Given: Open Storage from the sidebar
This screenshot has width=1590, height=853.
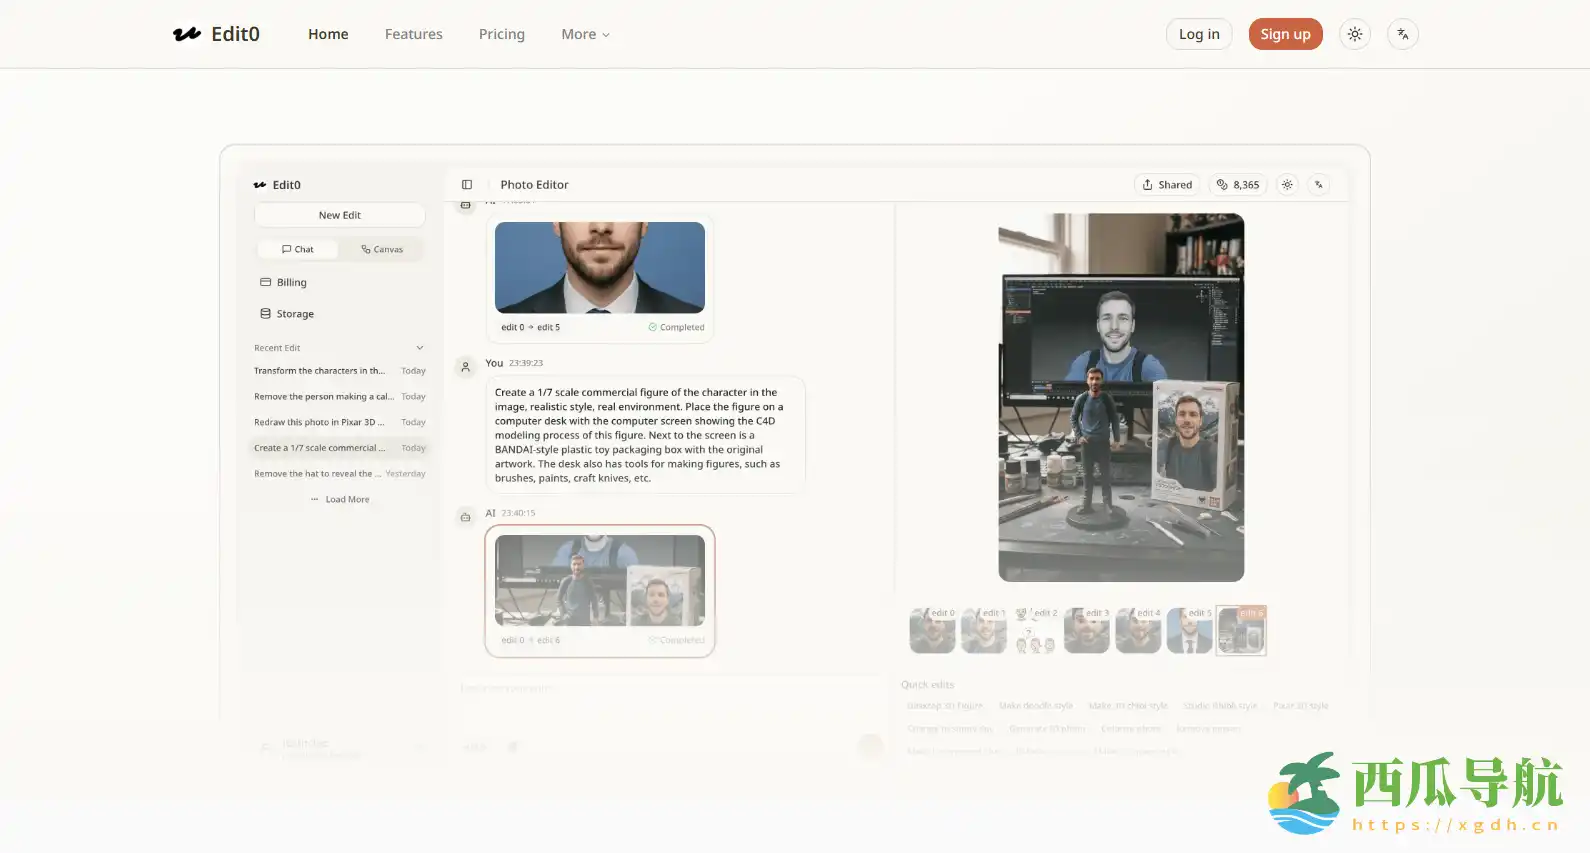Looking at the screenshot, I should coord(294,314).
